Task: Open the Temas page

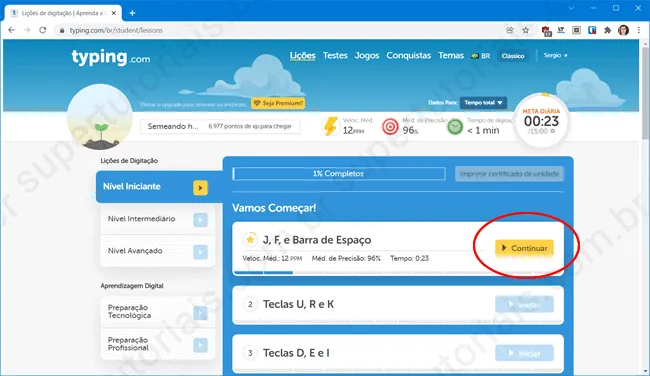Action: 451,56
